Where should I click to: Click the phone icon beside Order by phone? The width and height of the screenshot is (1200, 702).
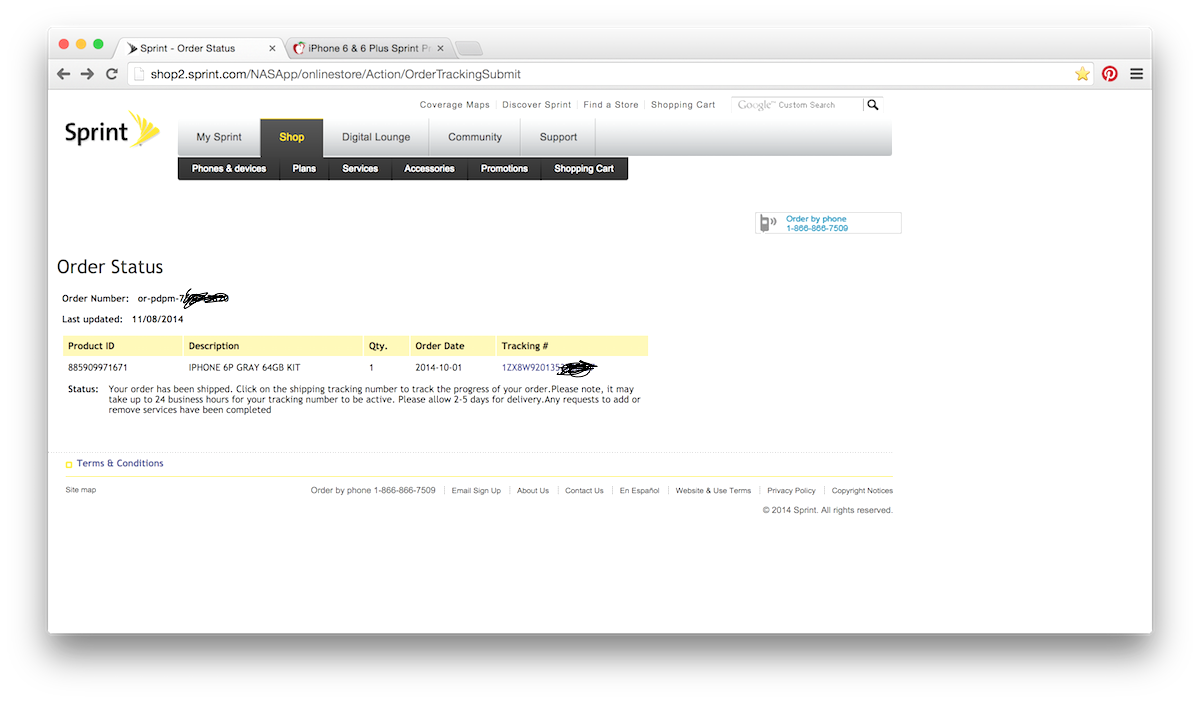[767, 223]
